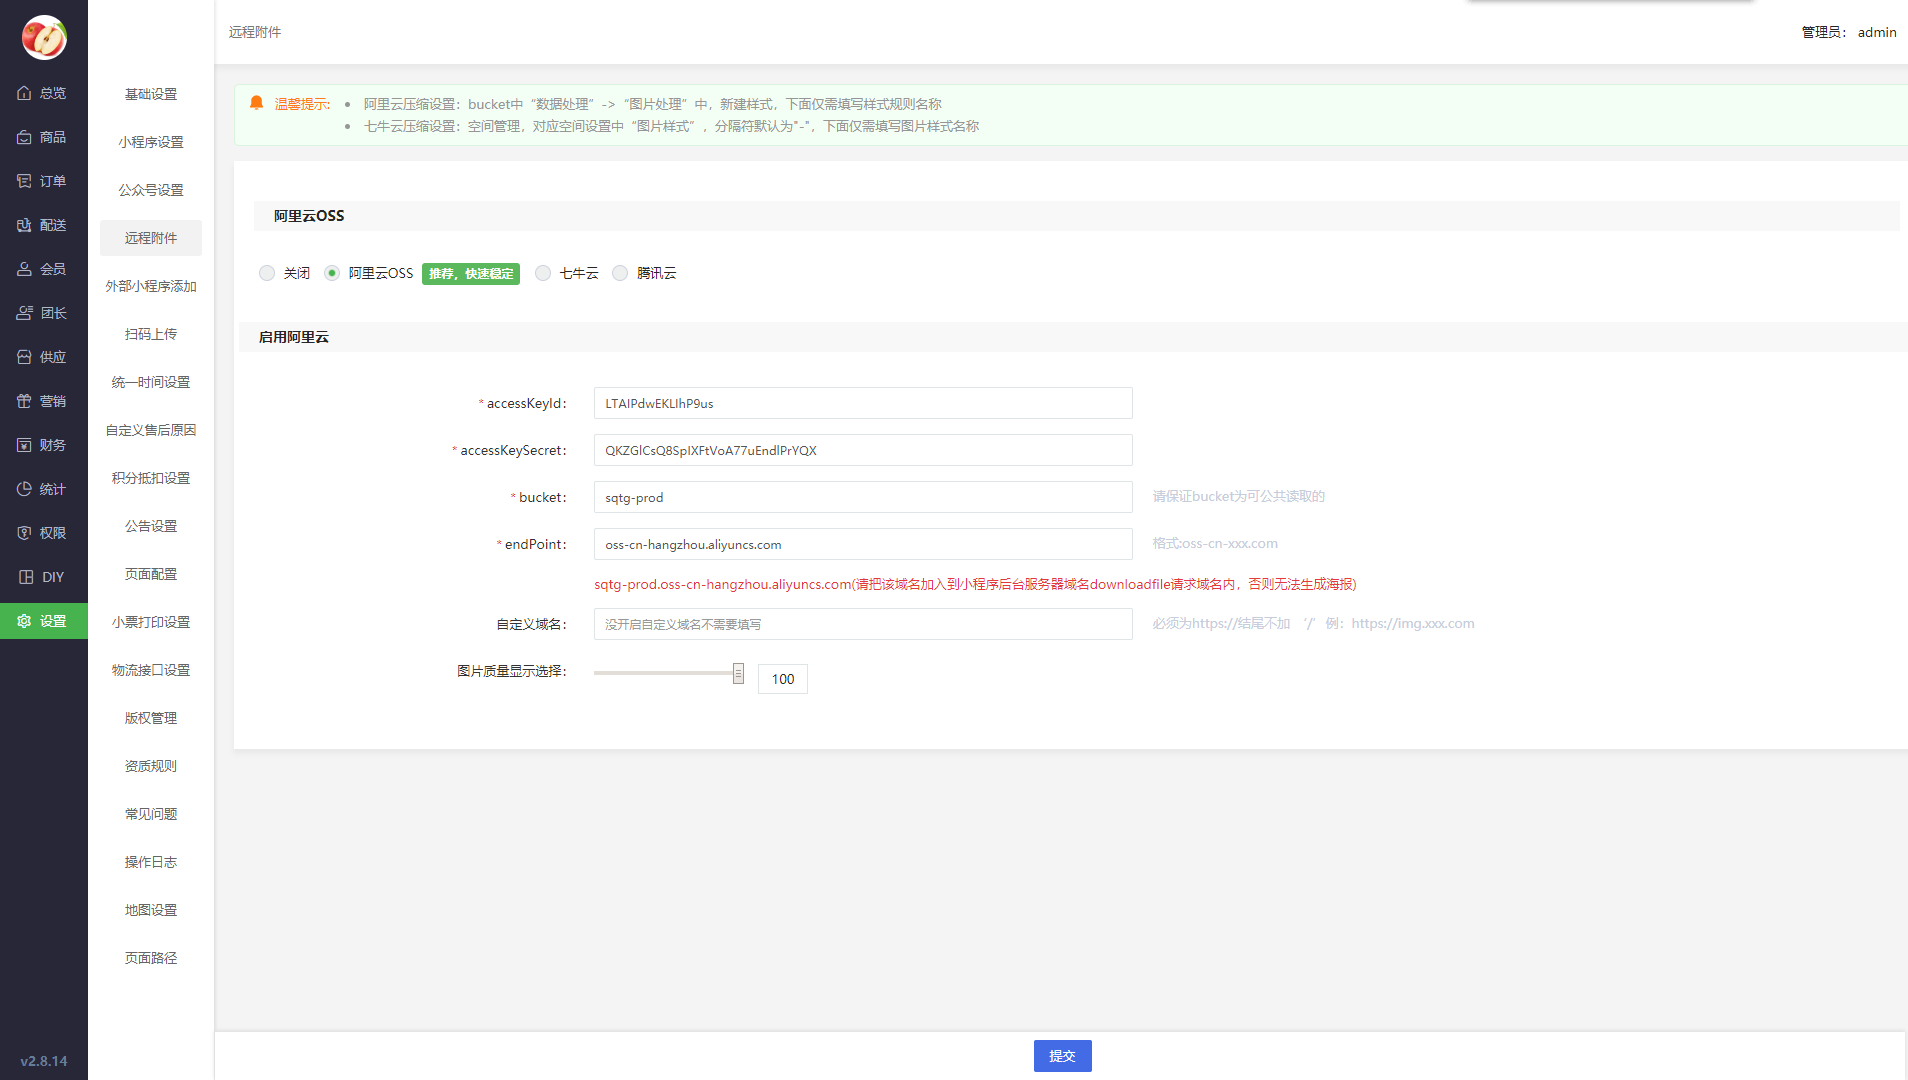Open 公告设置 submenu item
The height and width of the screenshot is (1080, 1908).
click(151, 526)
